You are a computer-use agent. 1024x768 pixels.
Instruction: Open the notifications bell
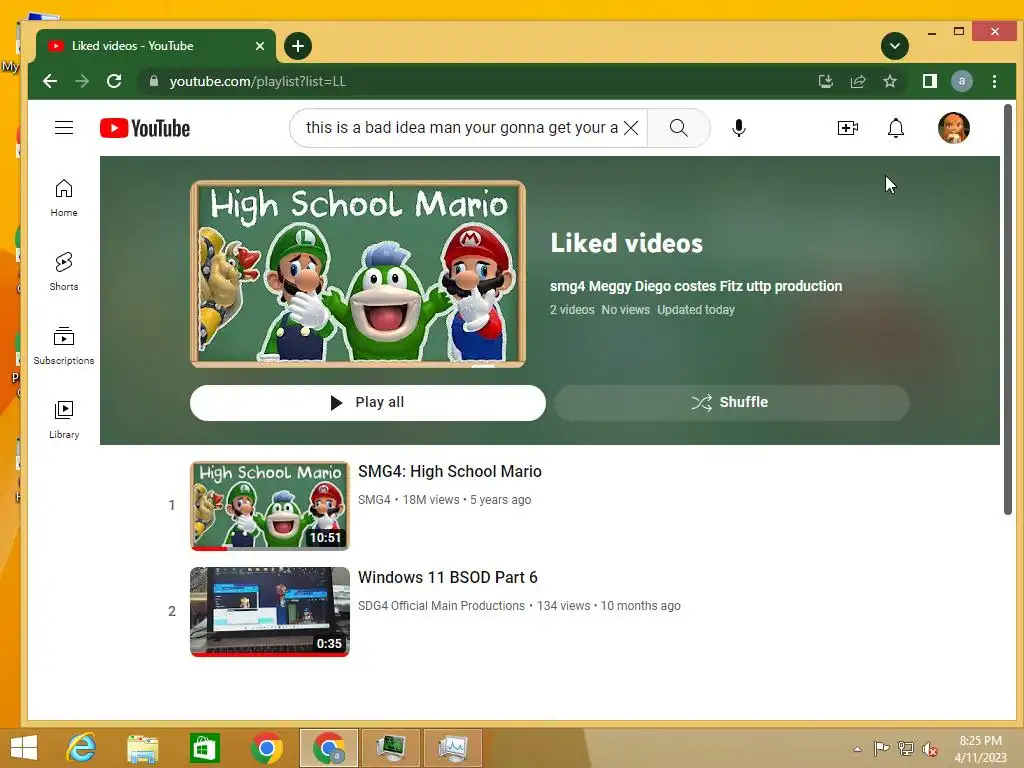pos(896,128)
